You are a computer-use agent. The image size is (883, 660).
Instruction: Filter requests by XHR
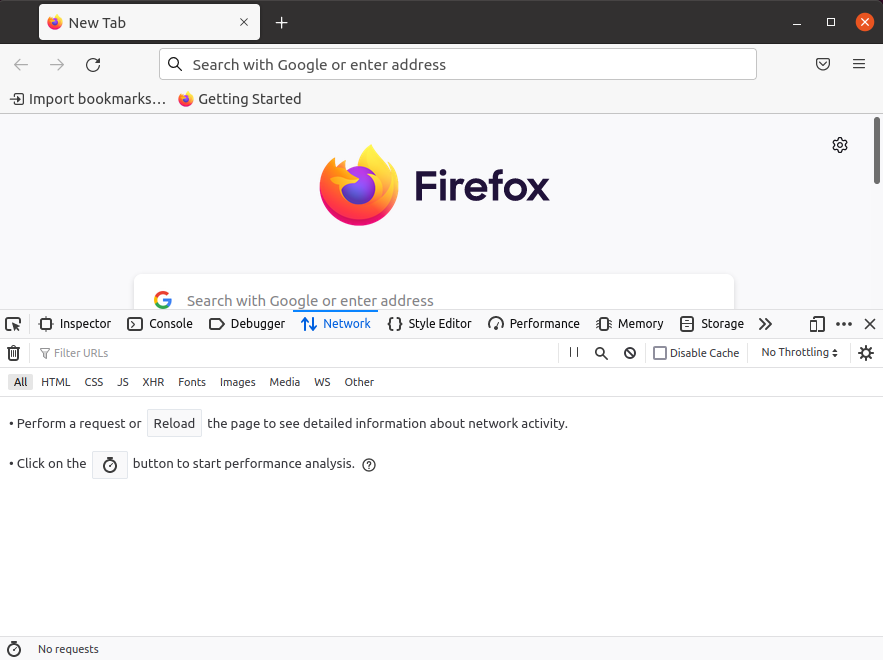(153, 382)
